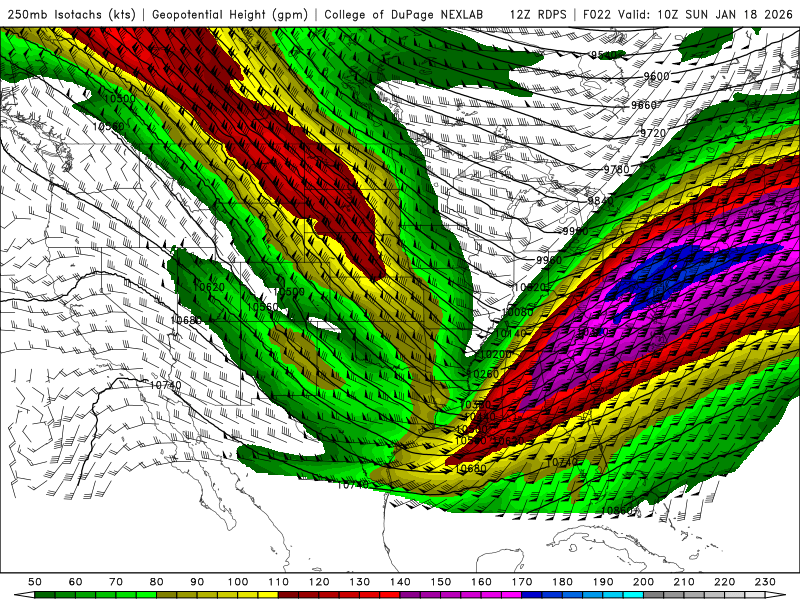Screen dimensions: 800x600
Task: Click the "10080" height contour label
Action: pos(517,312)
